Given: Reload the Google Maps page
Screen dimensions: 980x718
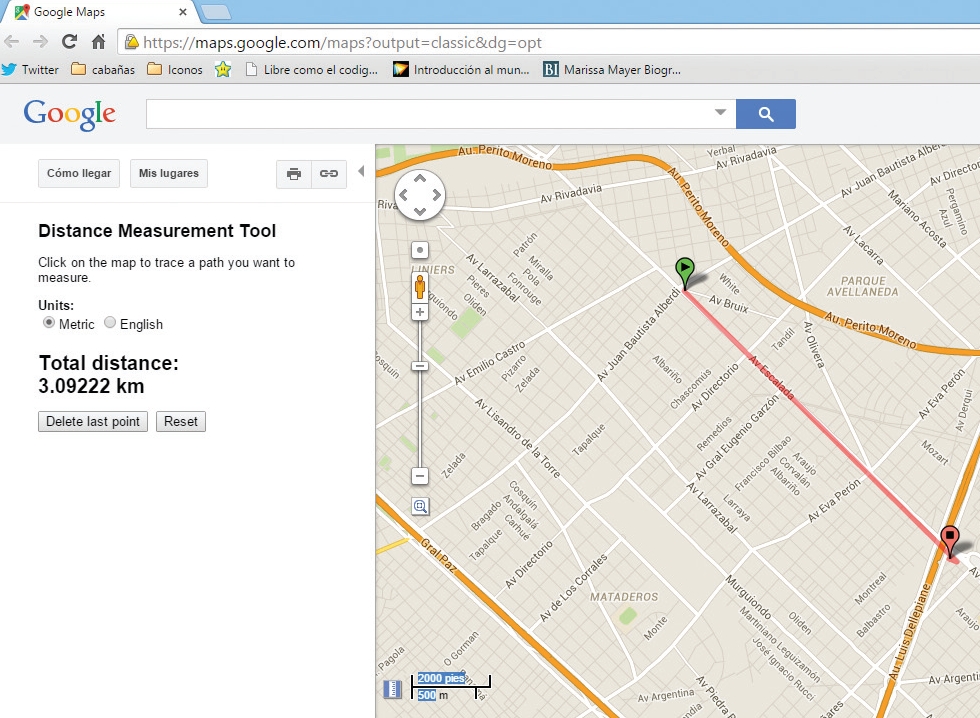Looking at the screenshot, I should (69, 42).
